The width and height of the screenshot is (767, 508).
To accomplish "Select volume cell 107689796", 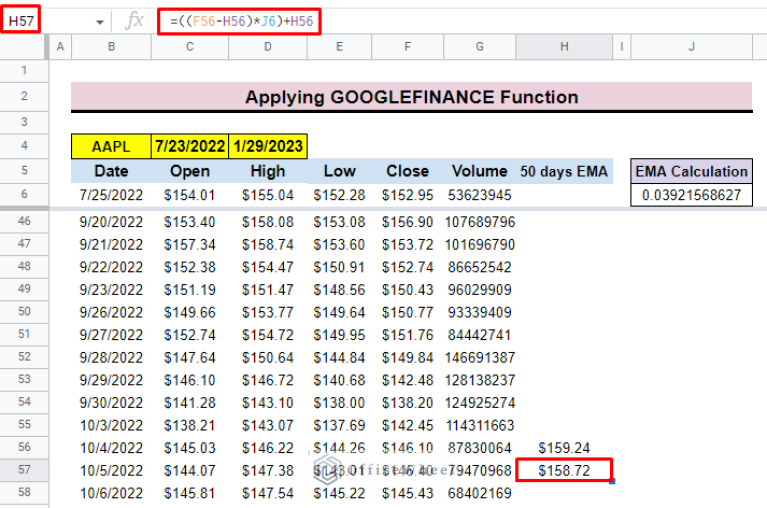I will [x=479, y=222].
